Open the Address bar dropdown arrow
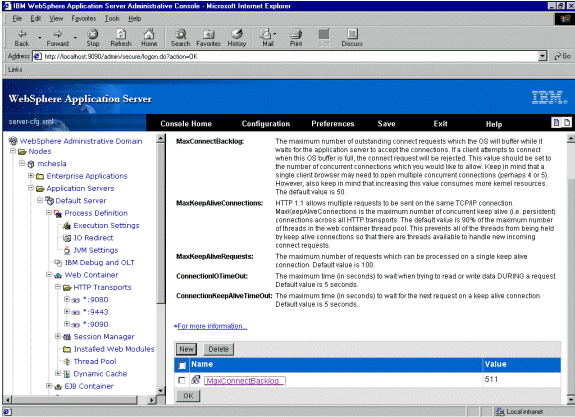 pyautogui.click(x=543, y=56)
